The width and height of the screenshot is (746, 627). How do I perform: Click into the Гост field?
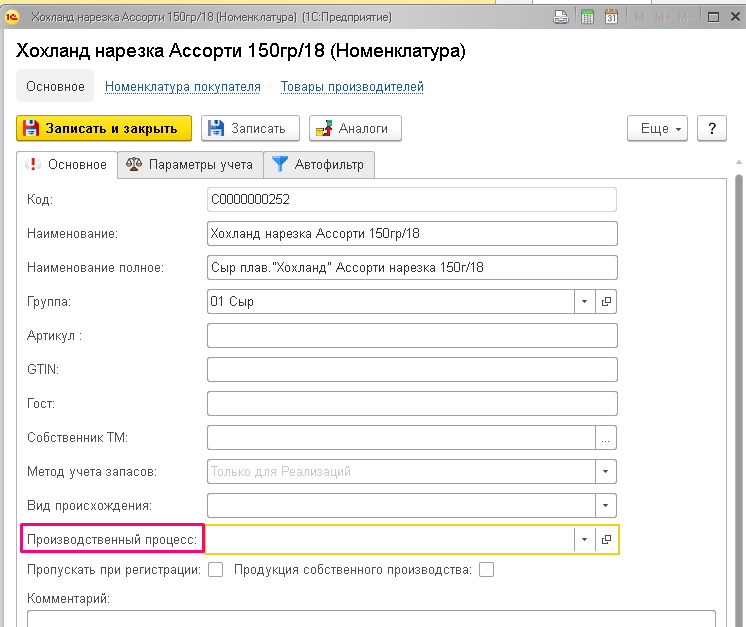point(412,403)
